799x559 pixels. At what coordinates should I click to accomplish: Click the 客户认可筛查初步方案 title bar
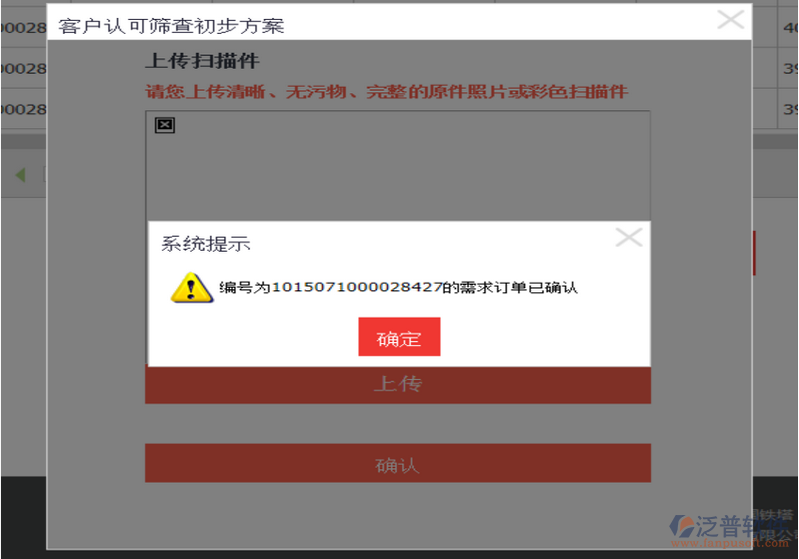[x=399, y=23]
